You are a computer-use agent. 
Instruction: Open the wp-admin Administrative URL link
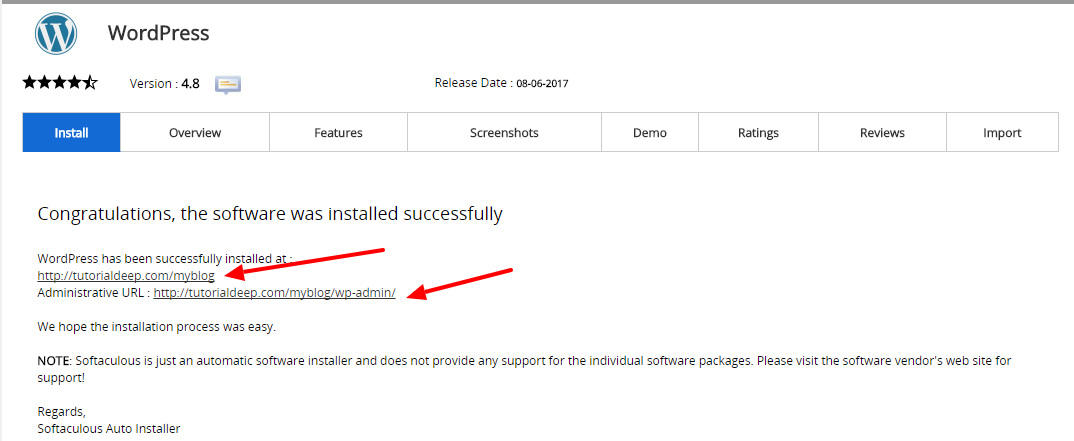(275, 293)
